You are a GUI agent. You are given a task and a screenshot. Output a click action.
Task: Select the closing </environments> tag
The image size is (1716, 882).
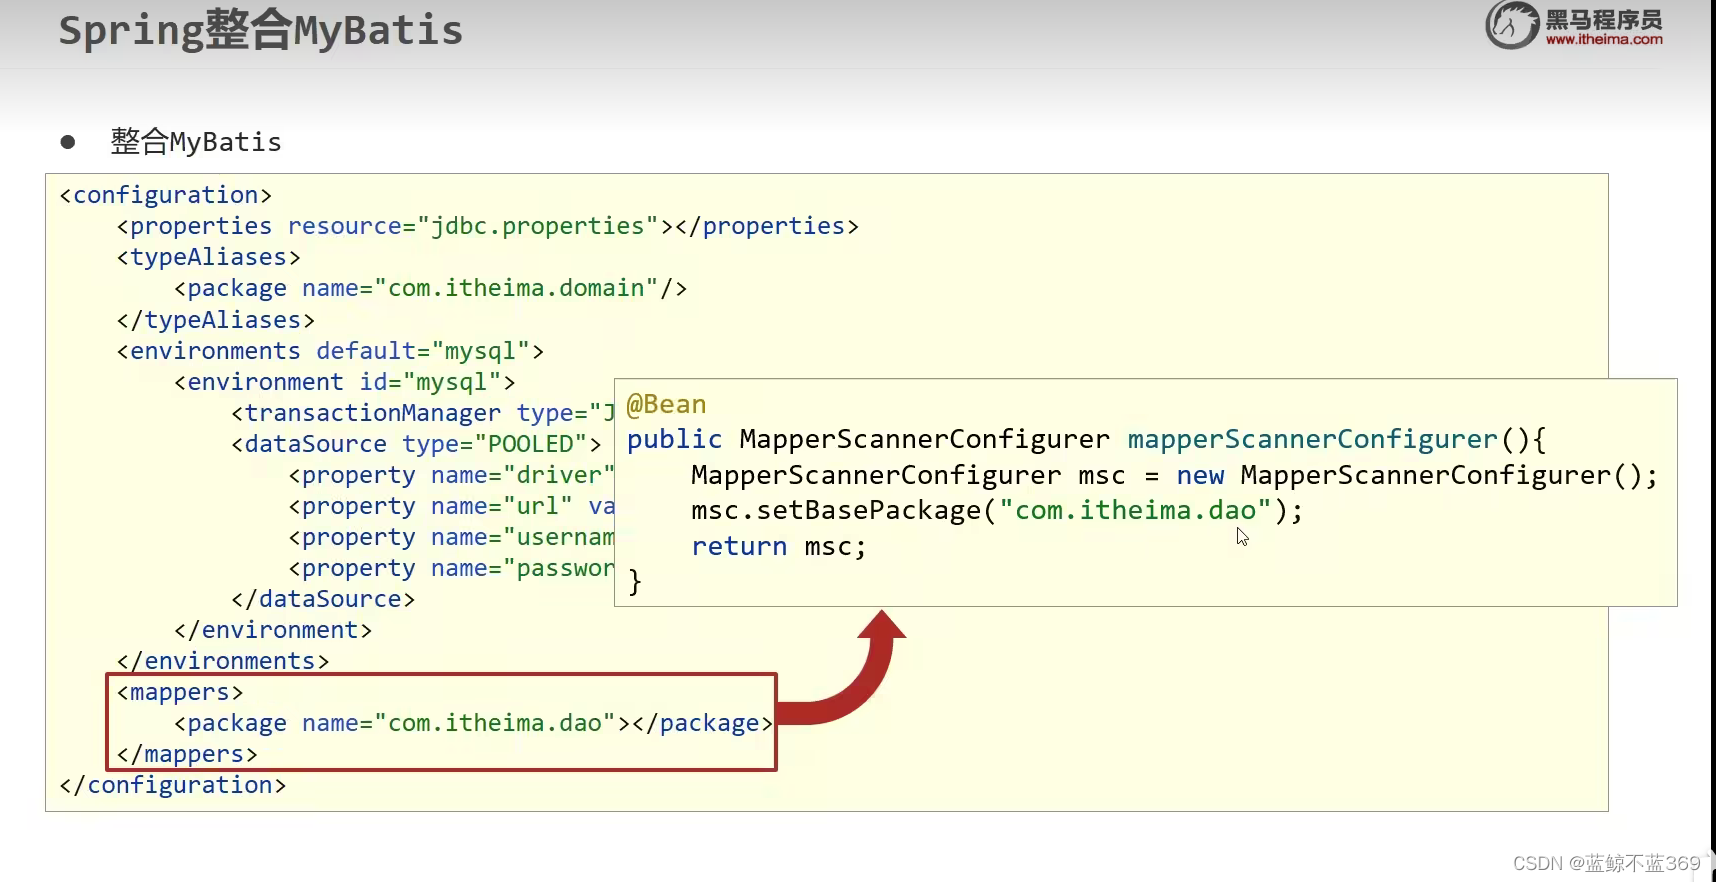(x=223, y=661)
